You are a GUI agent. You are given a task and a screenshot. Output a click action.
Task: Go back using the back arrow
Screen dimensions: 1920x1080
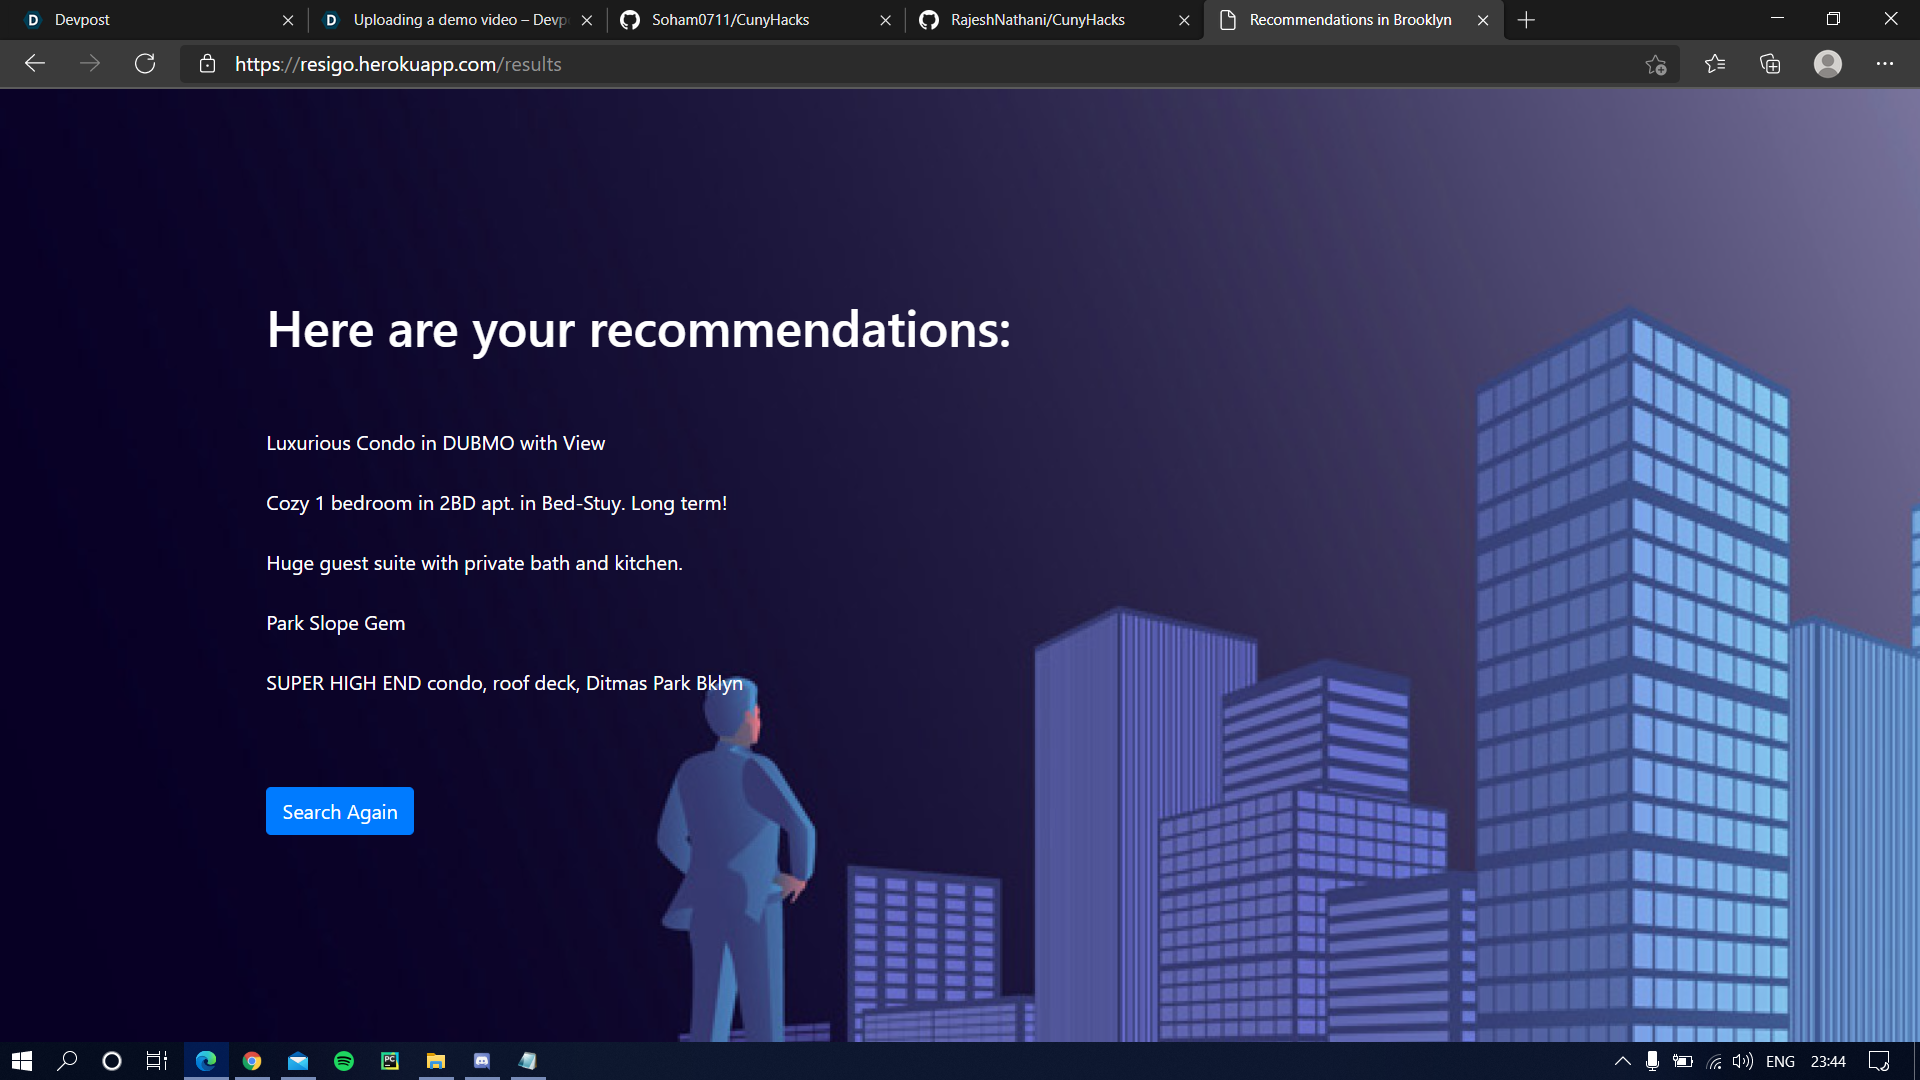click(x=35, y=64)
